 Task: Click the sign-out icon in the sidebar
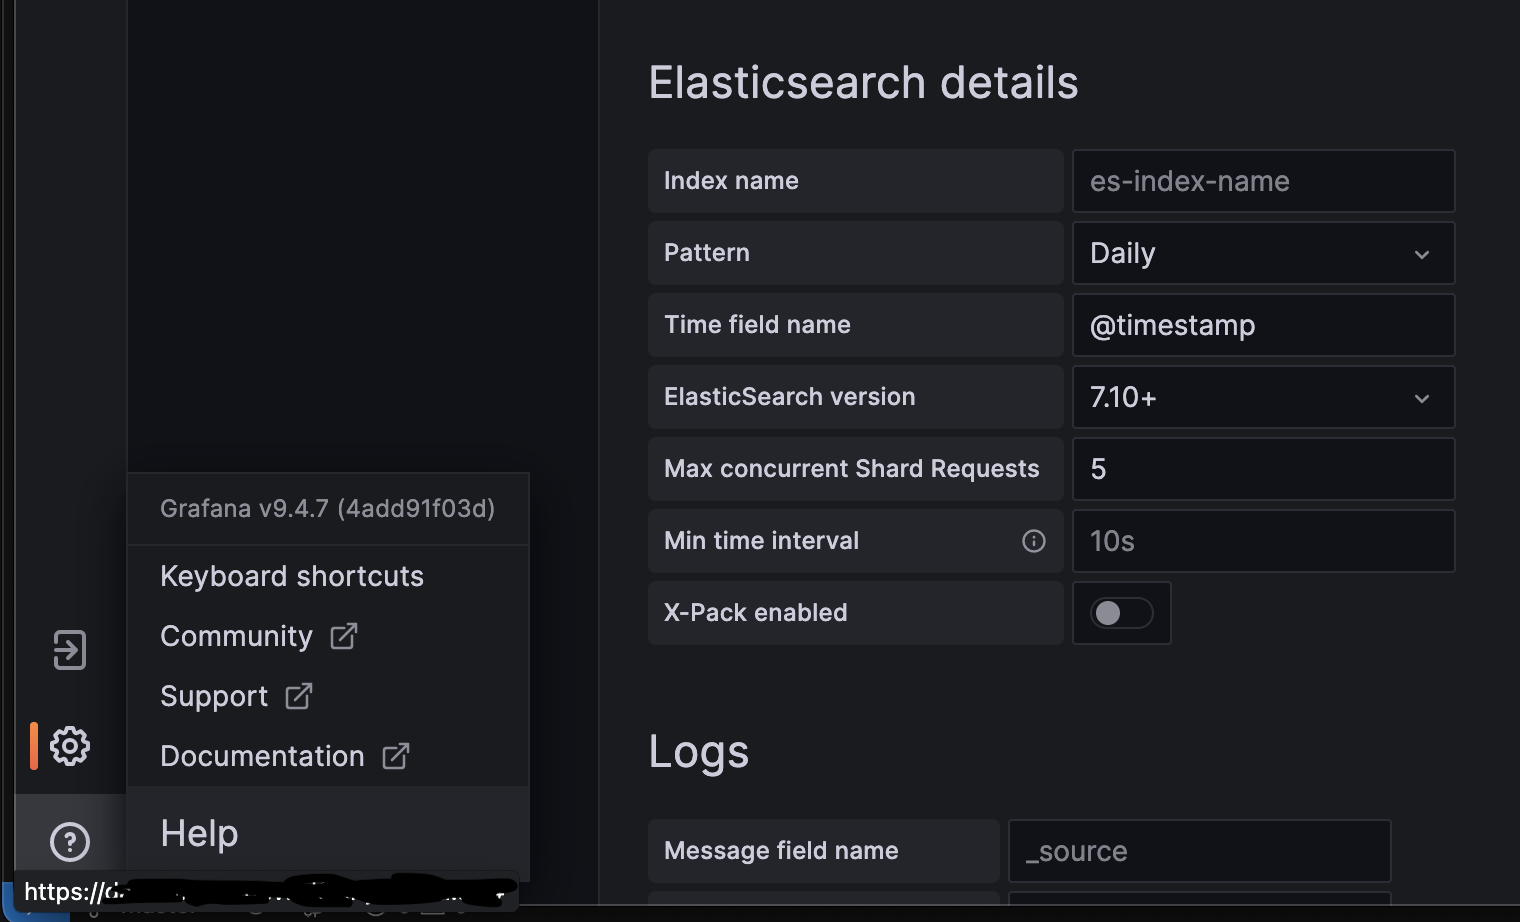coord(69,650)
